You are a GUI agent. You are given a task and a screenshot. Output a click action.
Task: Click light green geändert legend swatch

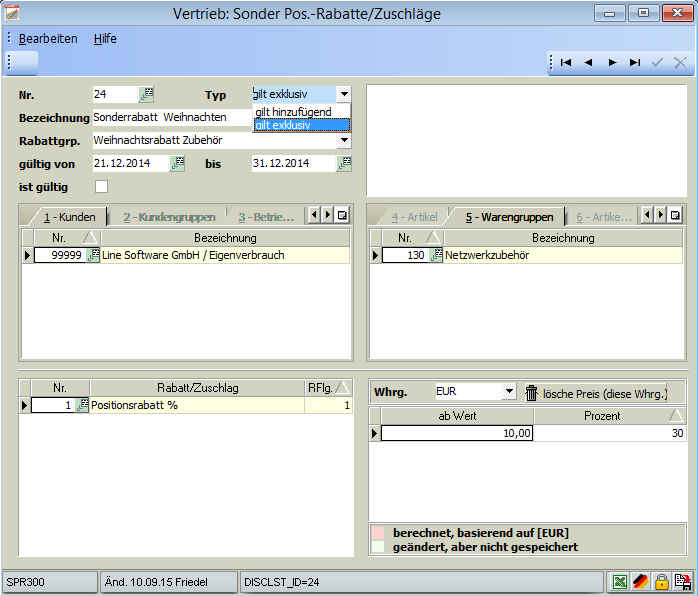pyautogui.click(x=378, y=547)
